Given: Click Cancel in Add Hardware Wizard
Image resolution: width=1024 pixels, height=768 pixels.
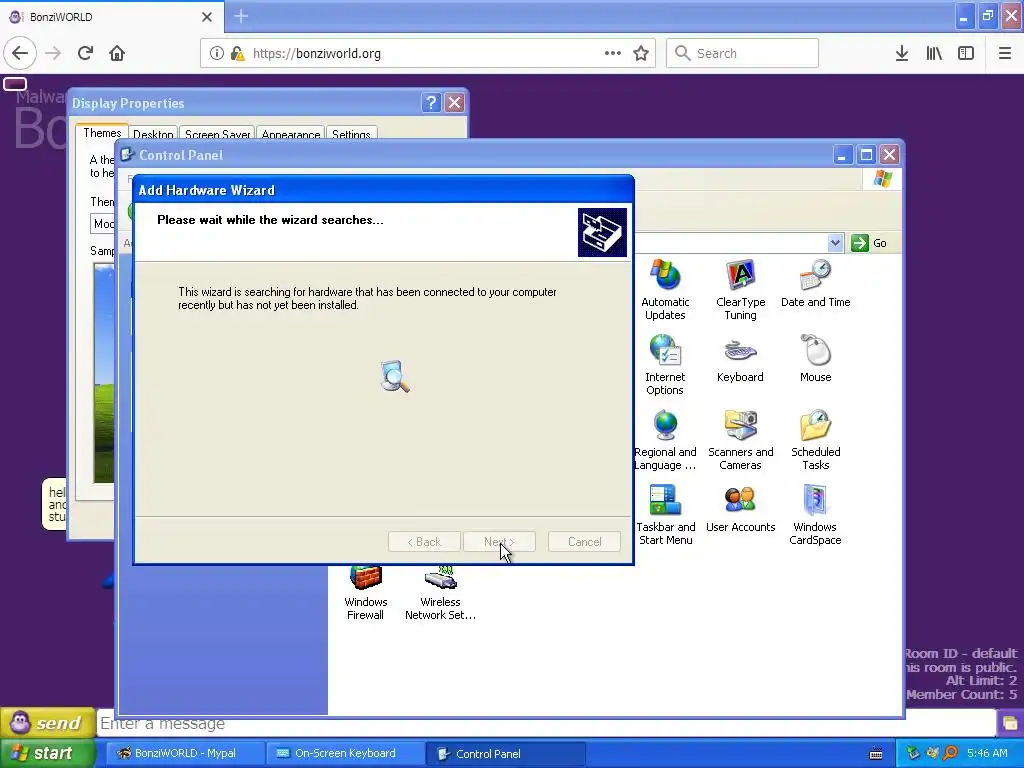Looking at the screenshot, I should (584, 541).
